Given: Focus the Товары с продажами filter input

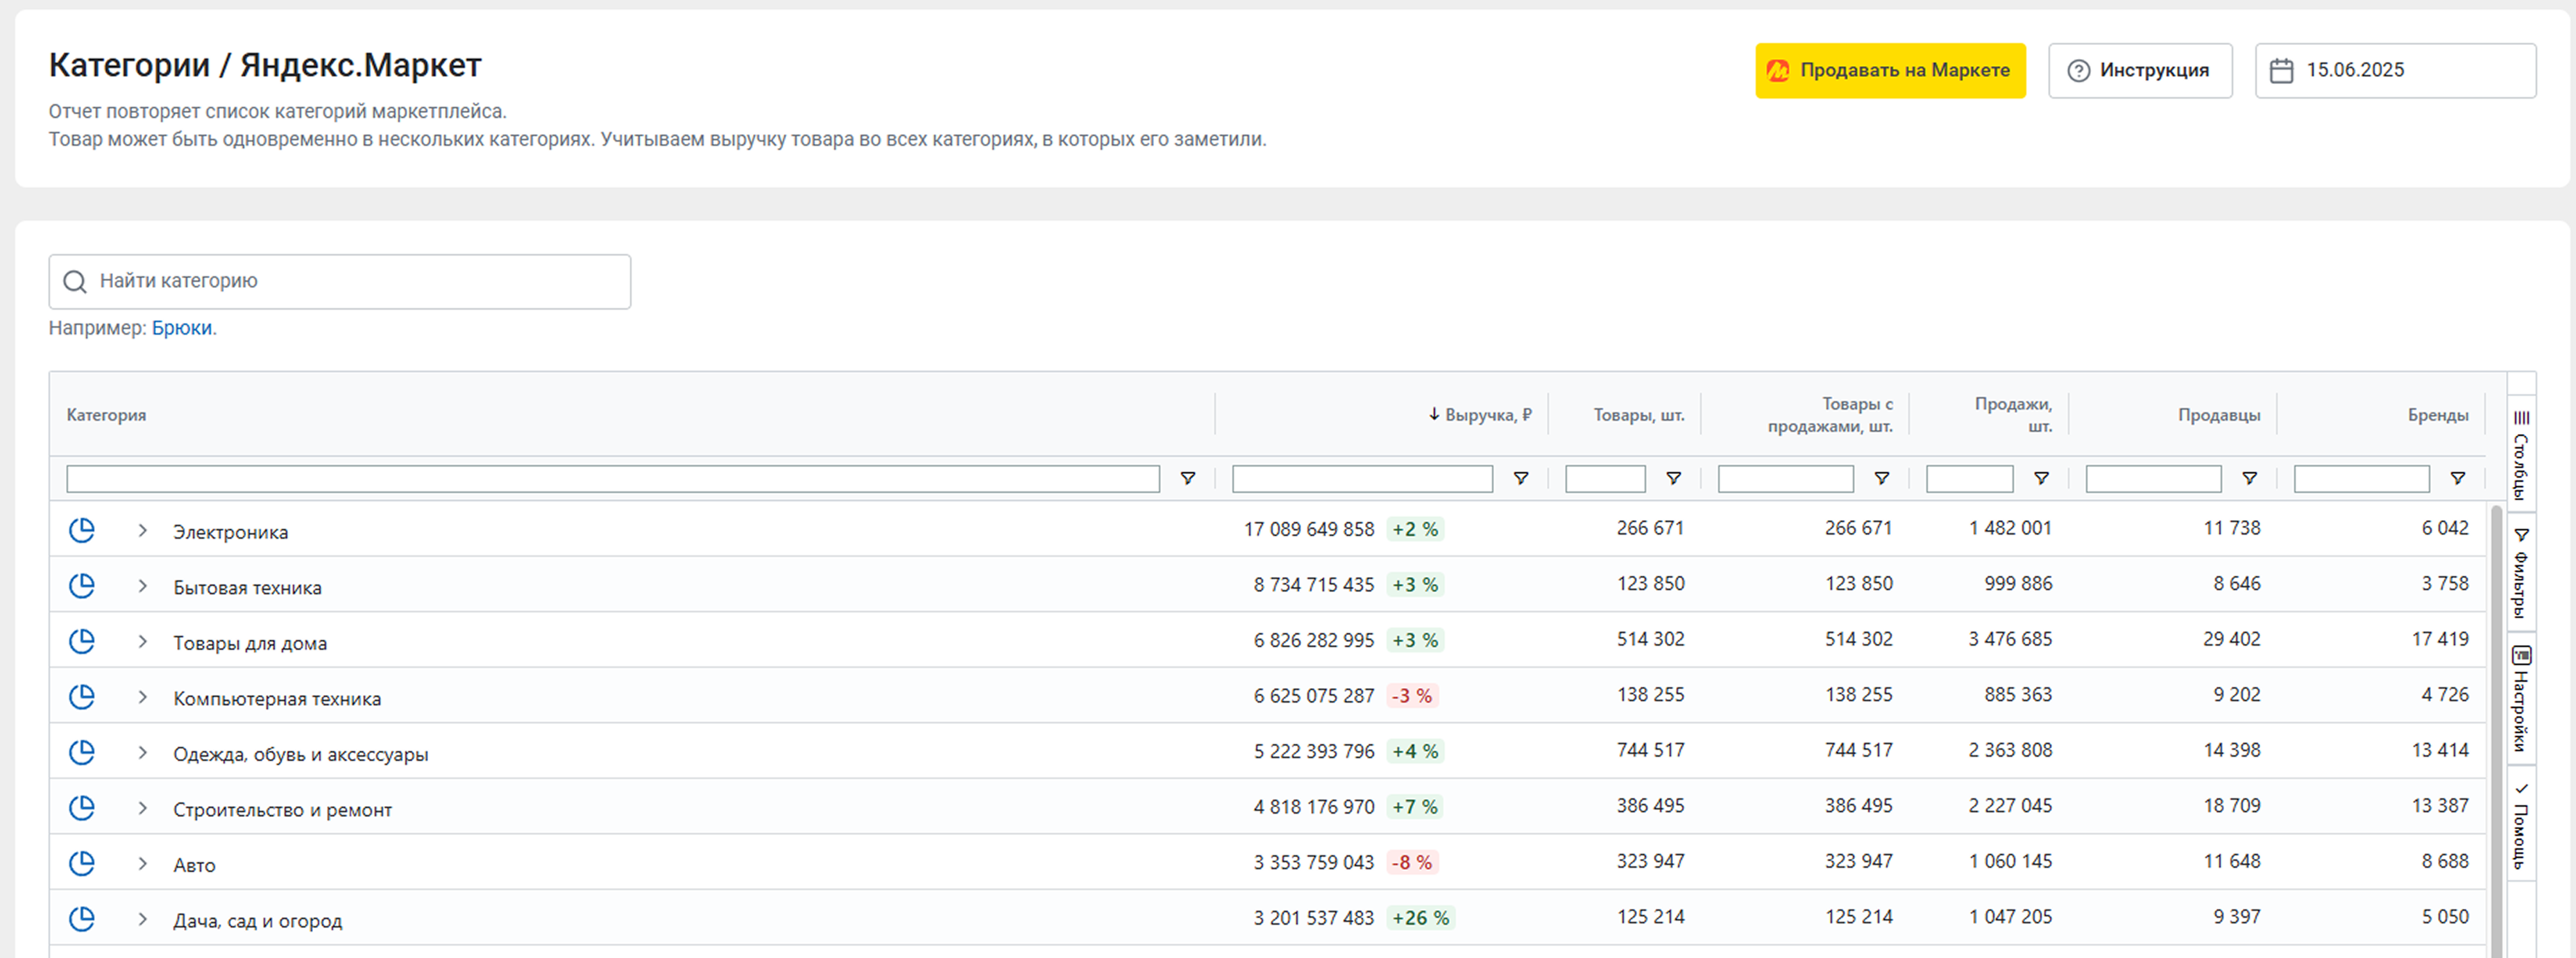Looking at the screenshot, I should [1785, 479].
